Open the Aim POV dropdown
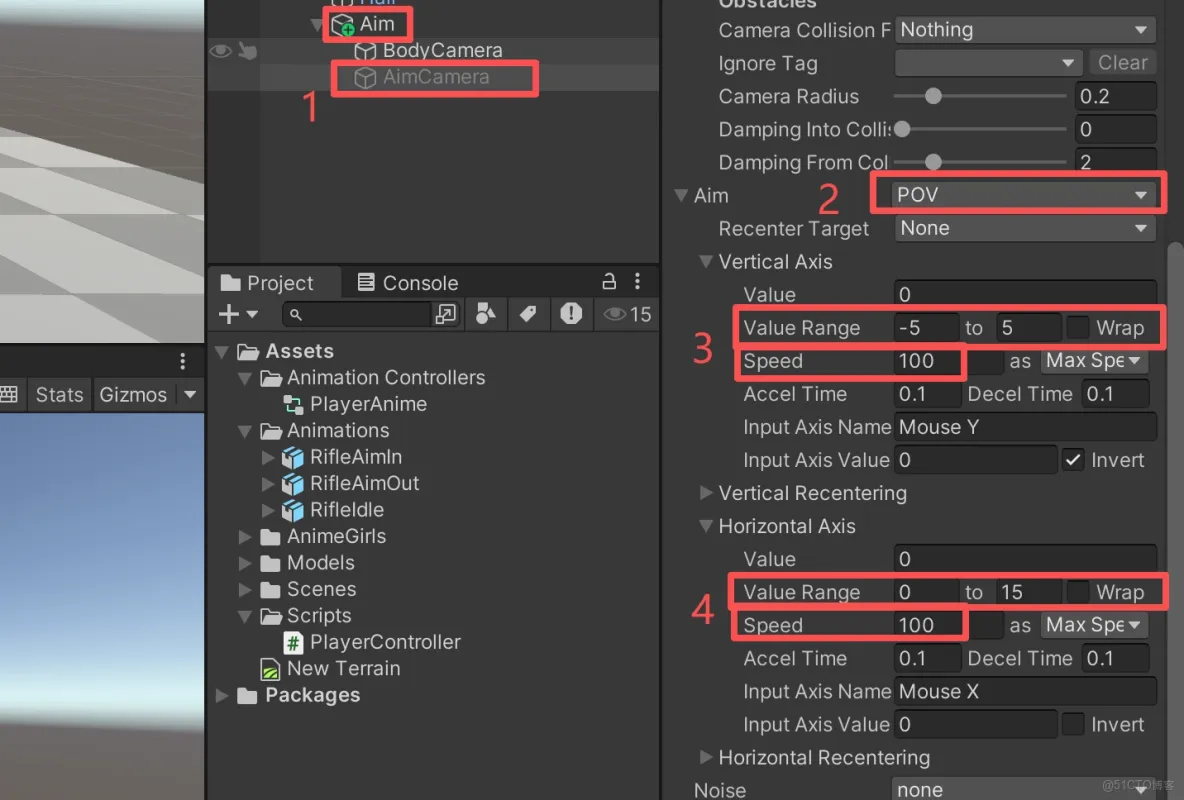 [x=1017, y=195]
